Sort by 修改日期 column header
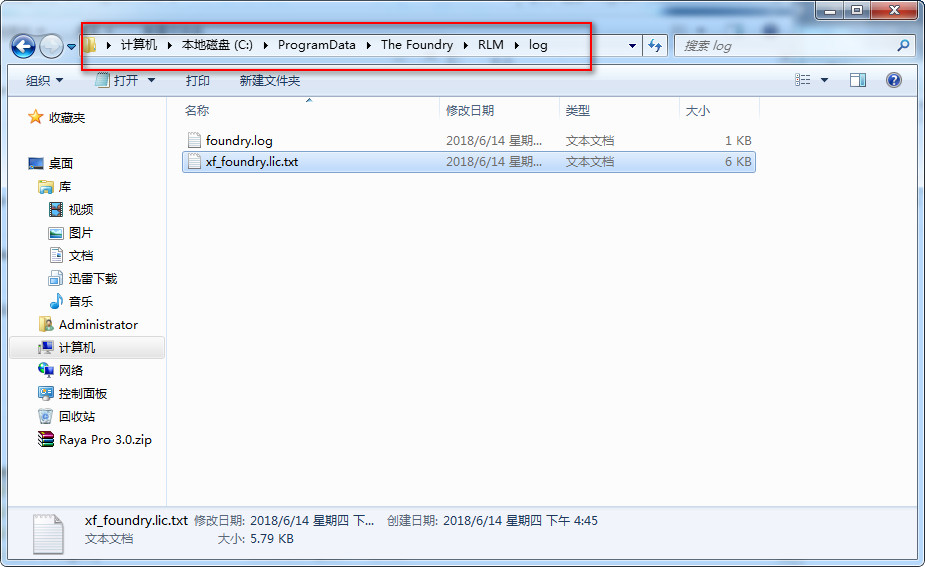 point(470,110)
